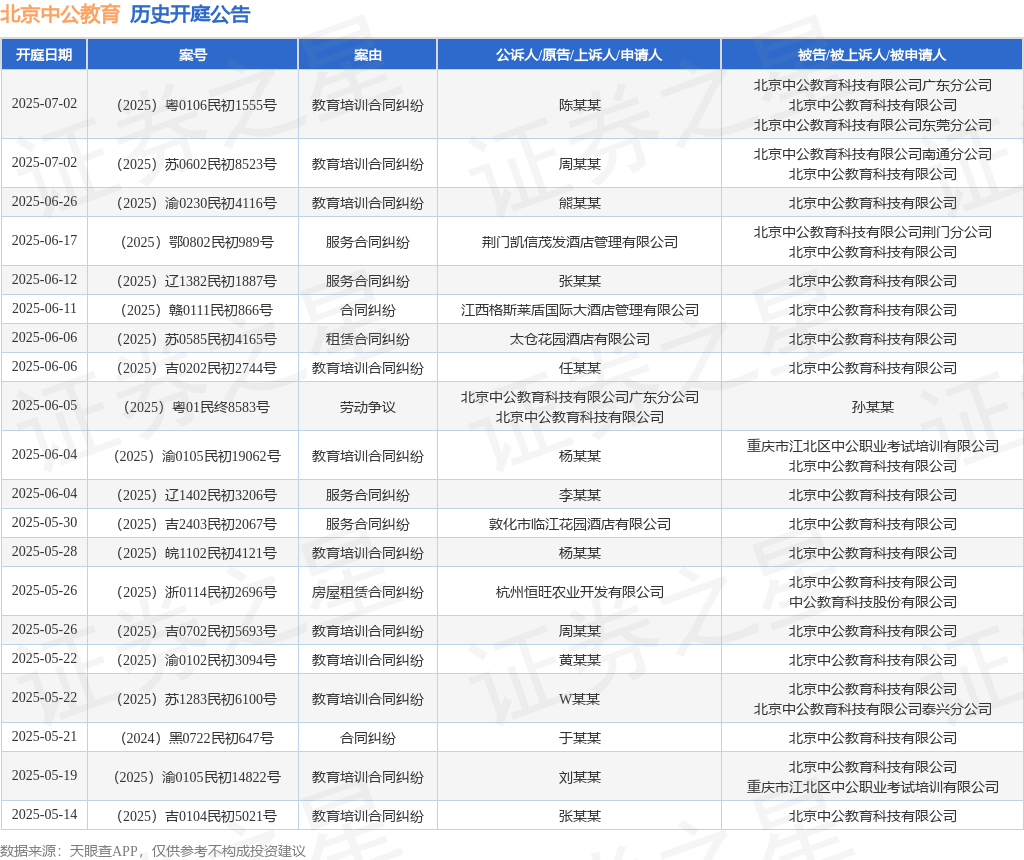Image resolution: width=1024 pixels, height=860 pixels.
Task: Click the 房屋租赁合同纠纷 case cause
Action: tap(368, 592)
